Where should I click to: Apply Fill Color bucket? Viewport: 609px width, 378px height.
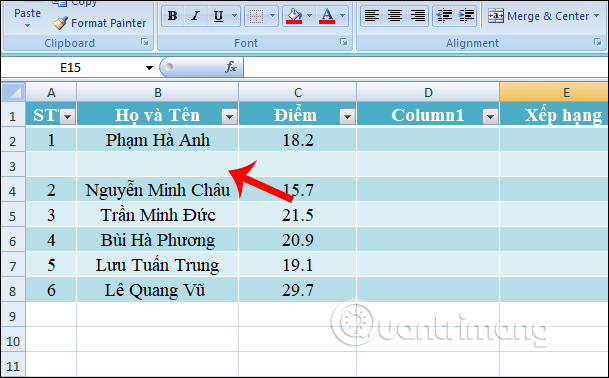coord(294,16)
